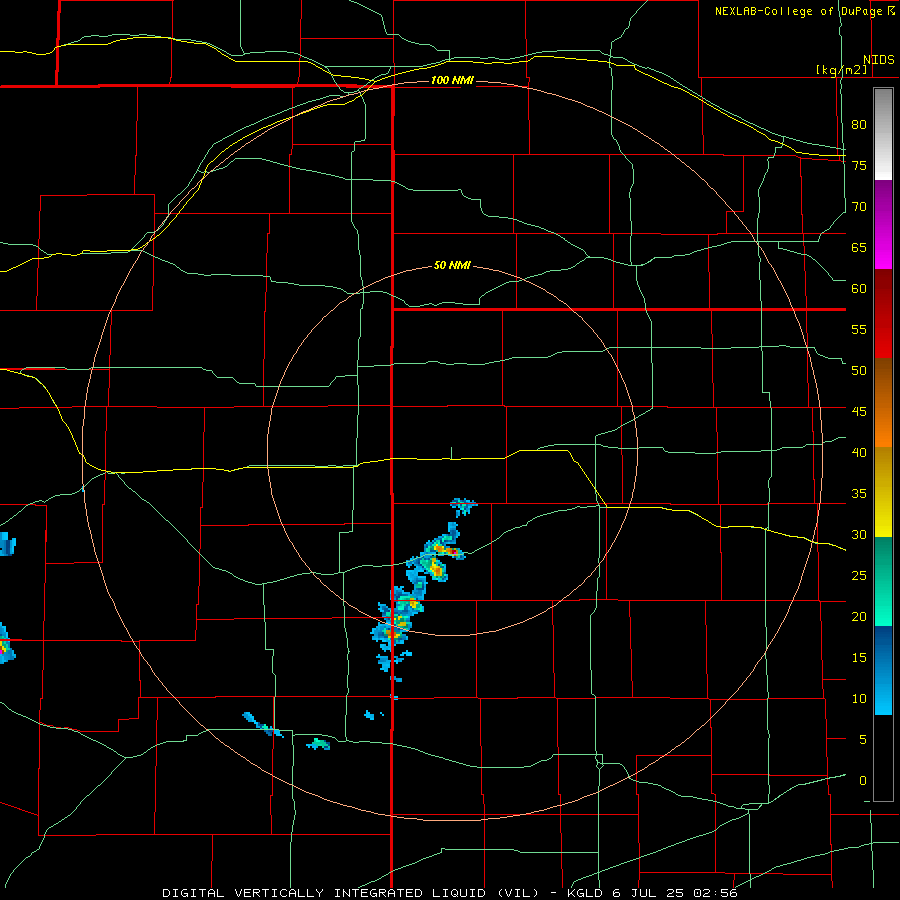Pick the white-gray top segment of the color bar
The width and height of the screenshot is (900, 900).
coord(883,134)
